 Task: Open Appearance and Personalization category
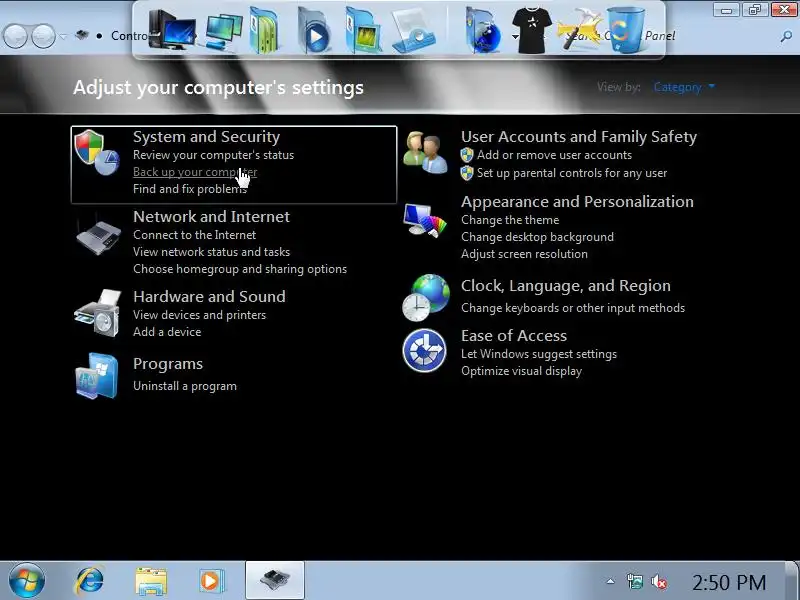577,202
